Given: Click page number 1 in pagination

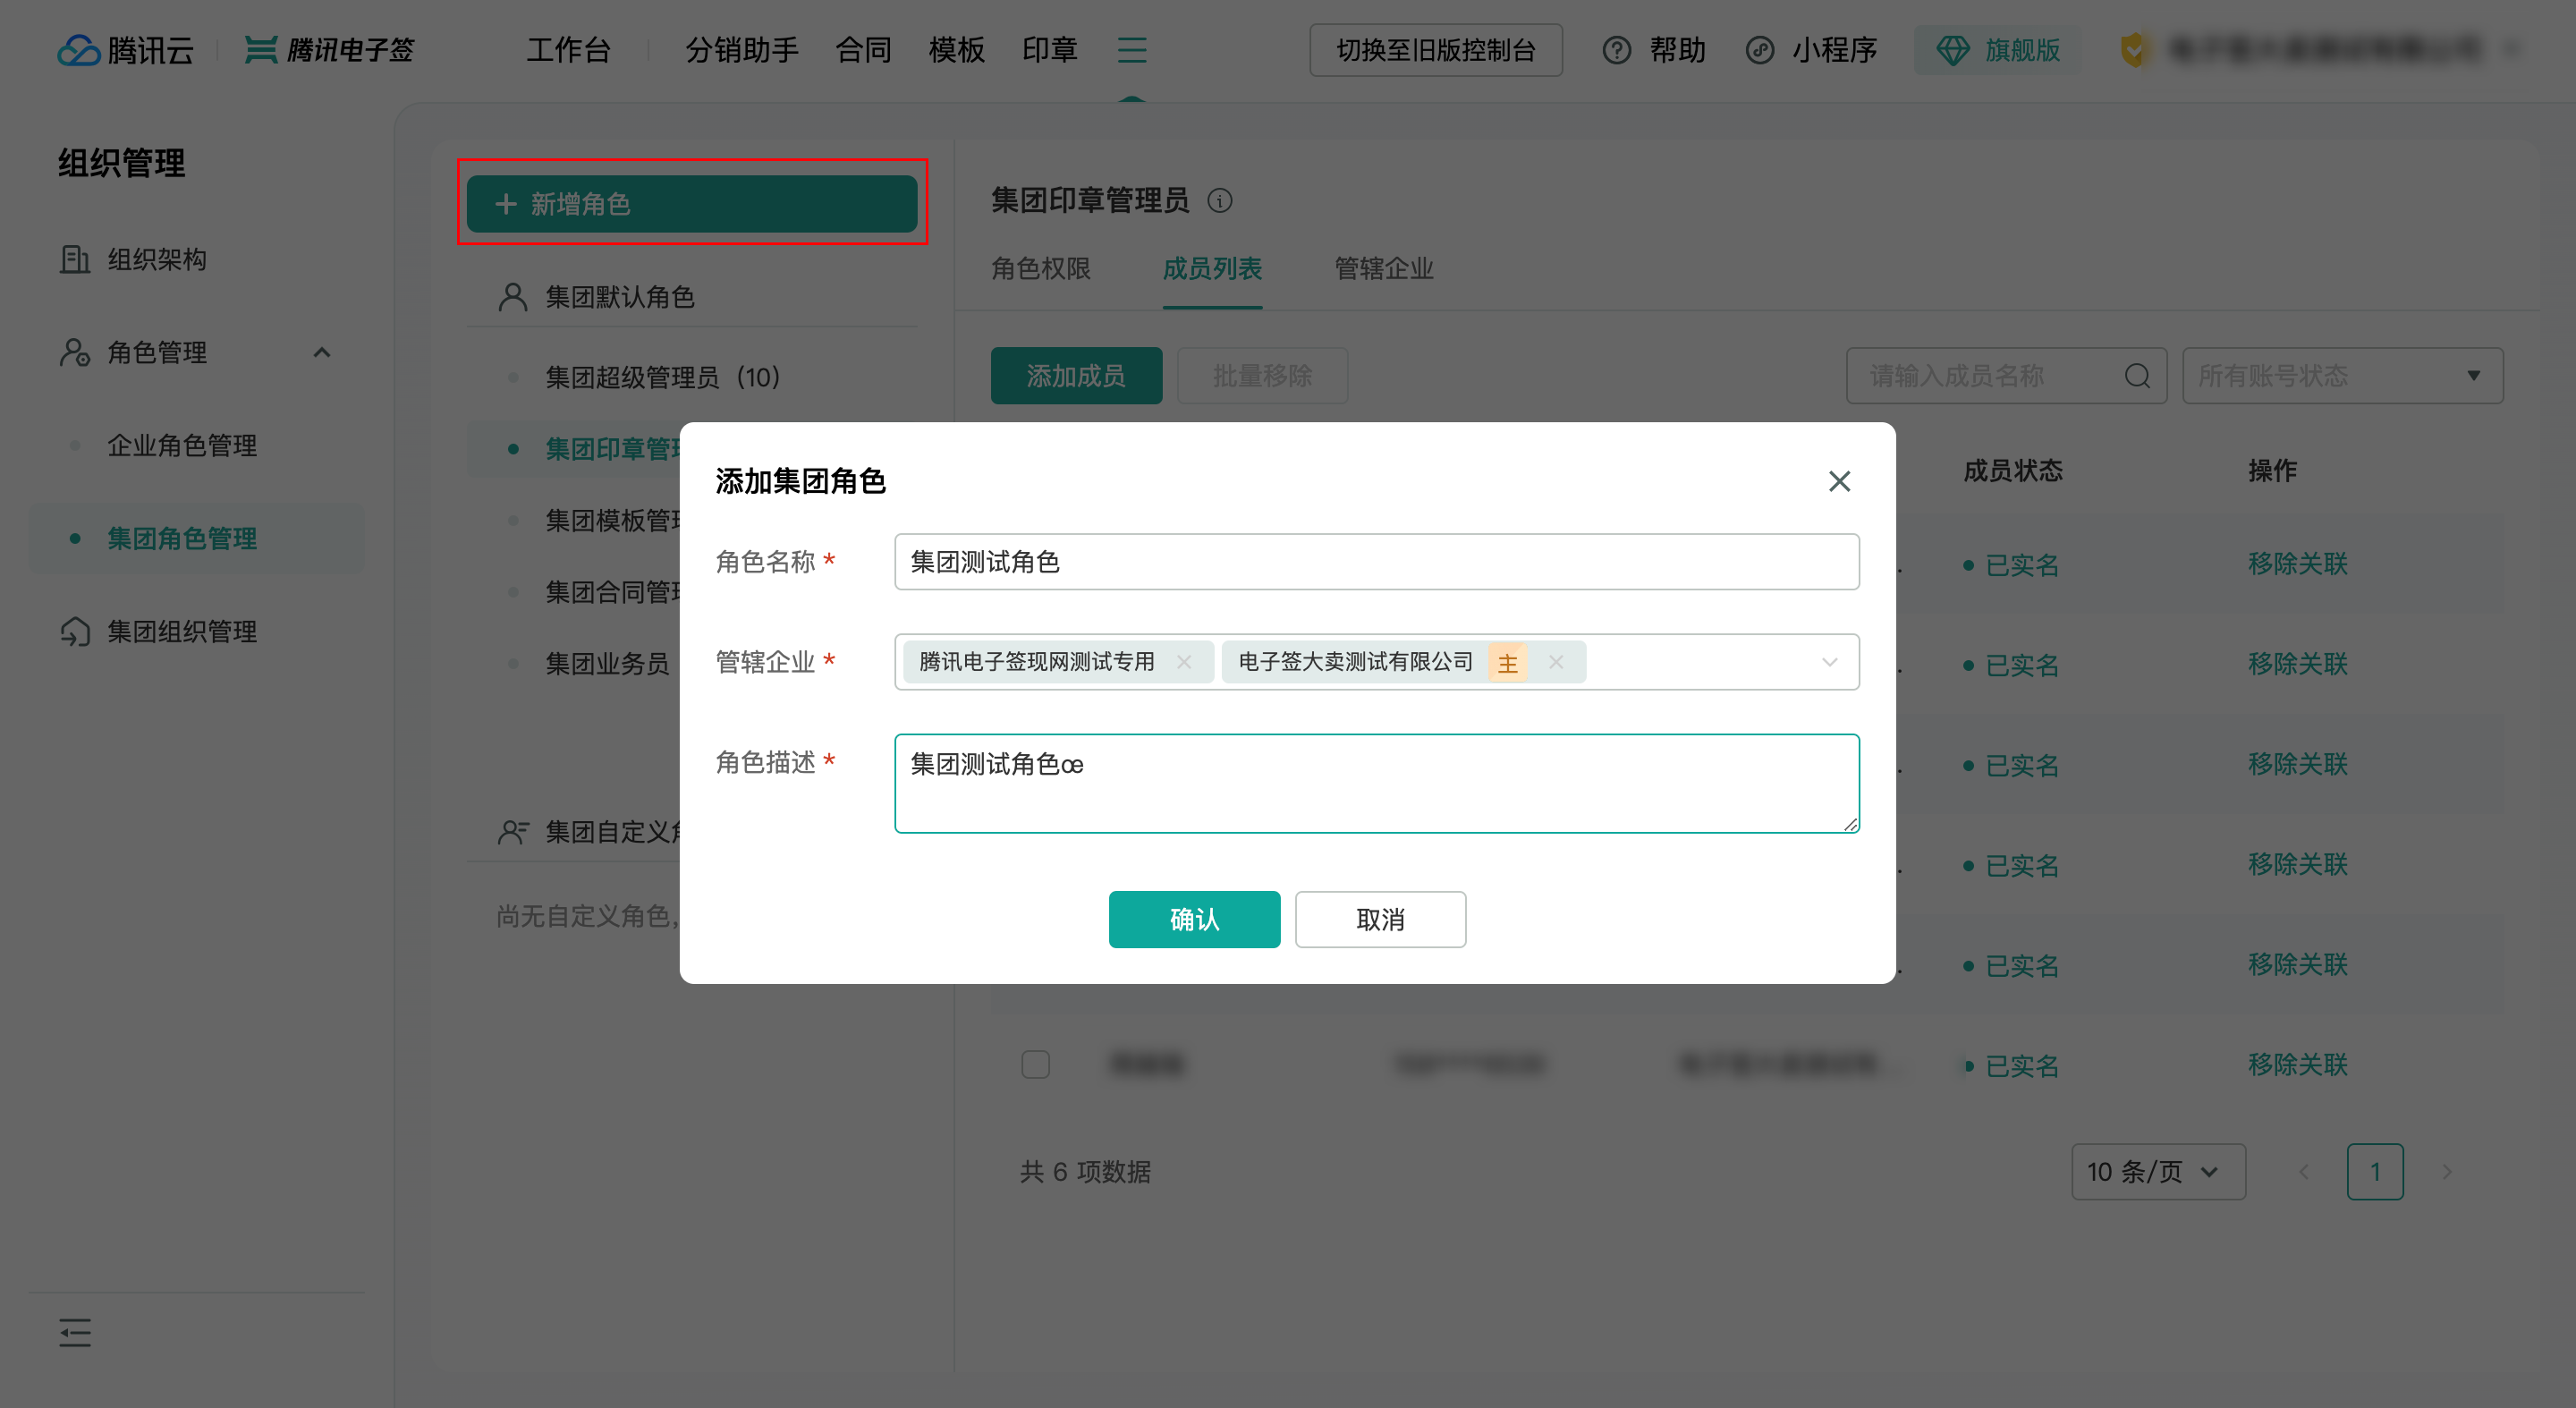Looking at the screenshot, I should pyautogui.click(x=2375, y=1172).
